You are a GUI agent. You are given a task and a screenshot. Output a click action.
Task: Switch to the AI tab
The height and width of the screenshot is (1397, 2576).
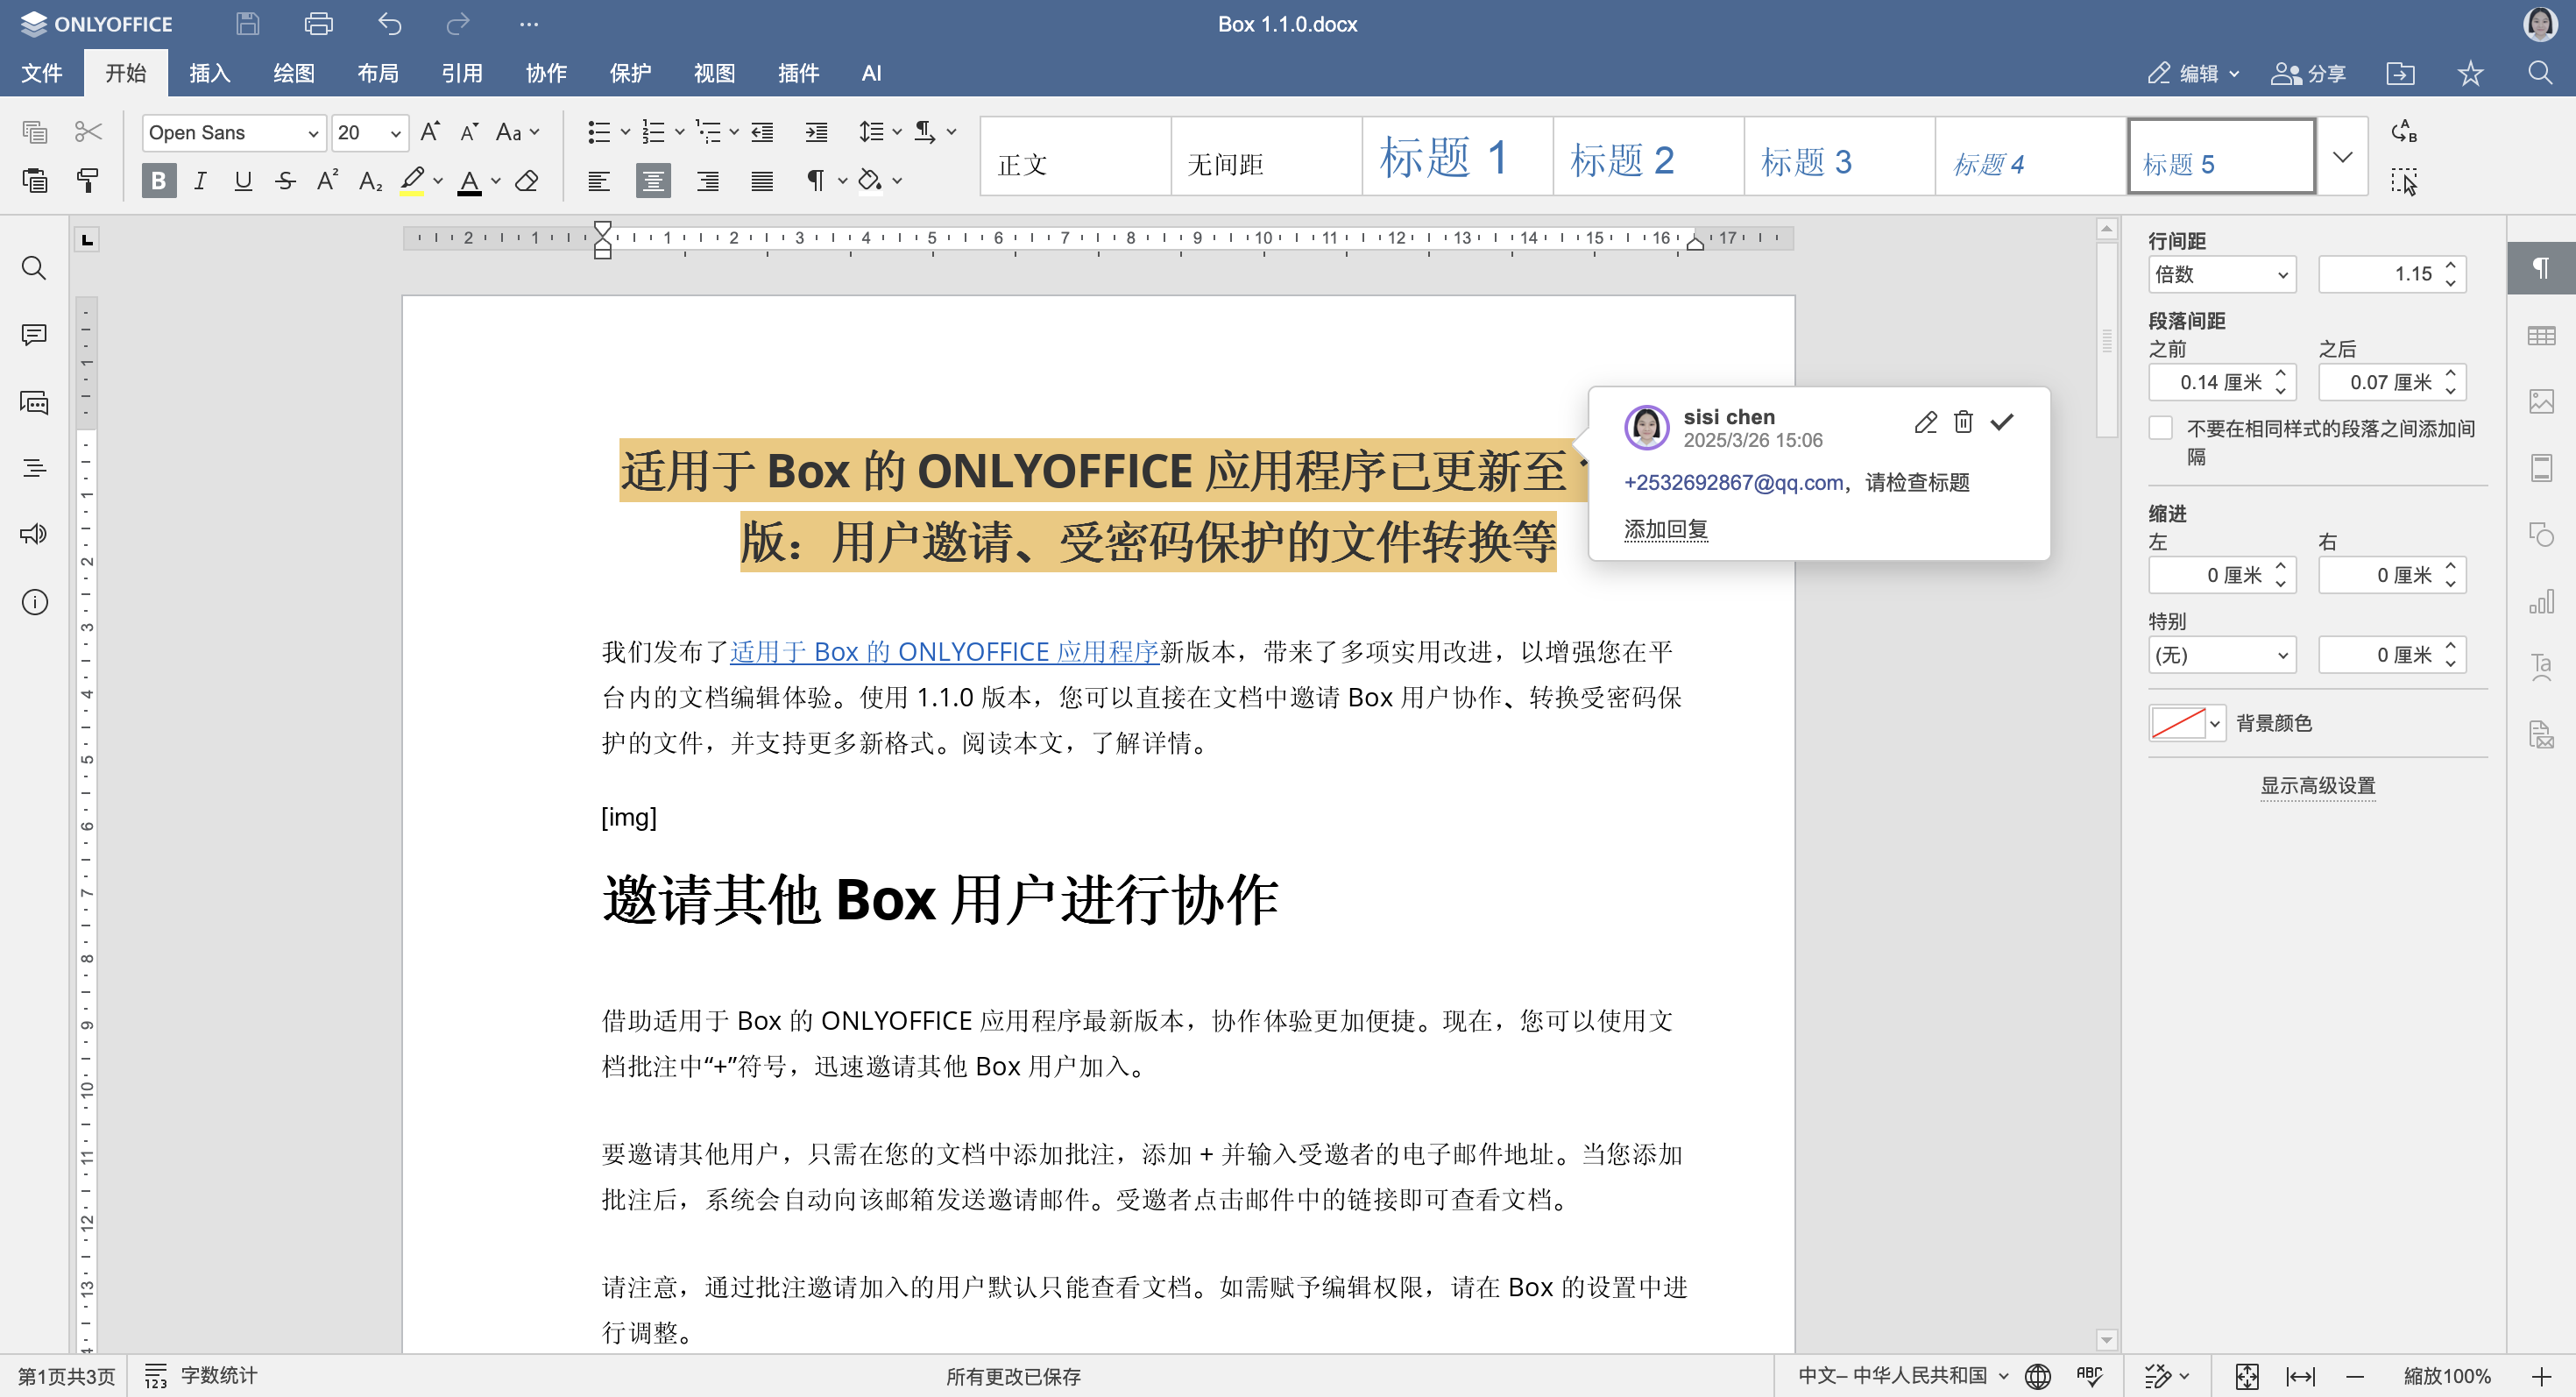tap(871, 73)
